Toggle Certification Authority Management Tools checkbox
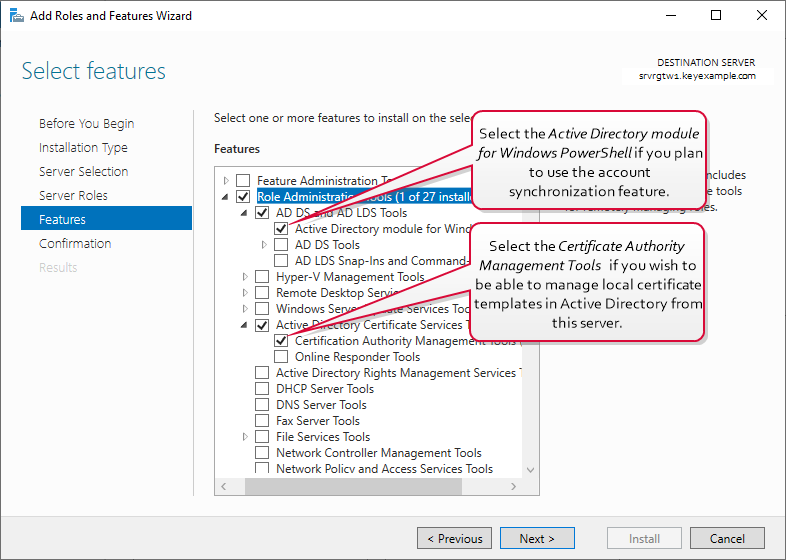Screen dimensions: 786x560 pyautogui.click(x=281, y=341)
